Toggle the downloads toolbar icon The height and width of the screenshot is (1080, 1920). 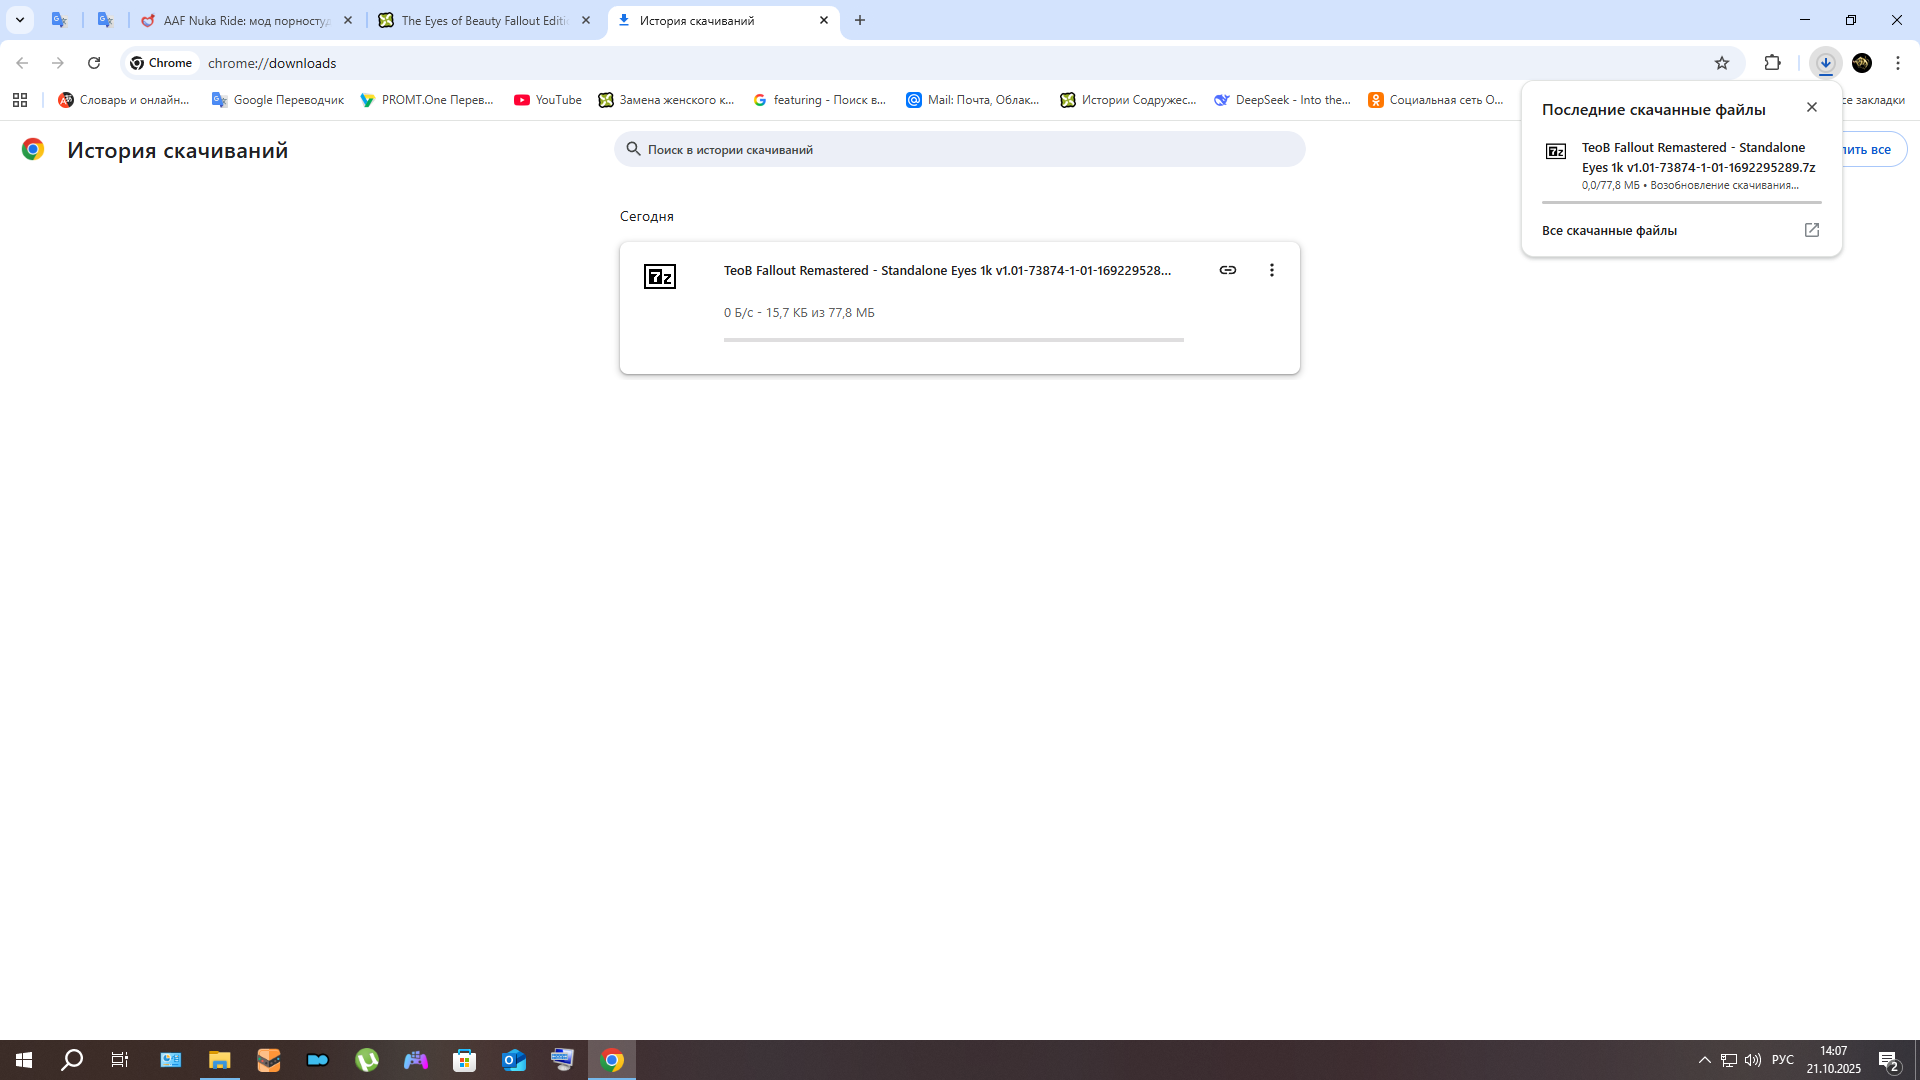(1826, 63)
